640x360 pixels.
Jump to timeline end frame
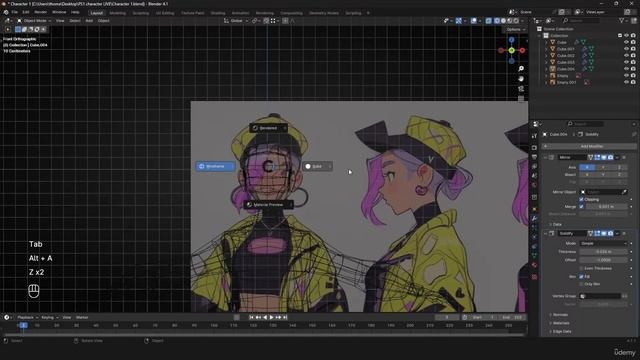pyautogui.click(x=285, y=317)
